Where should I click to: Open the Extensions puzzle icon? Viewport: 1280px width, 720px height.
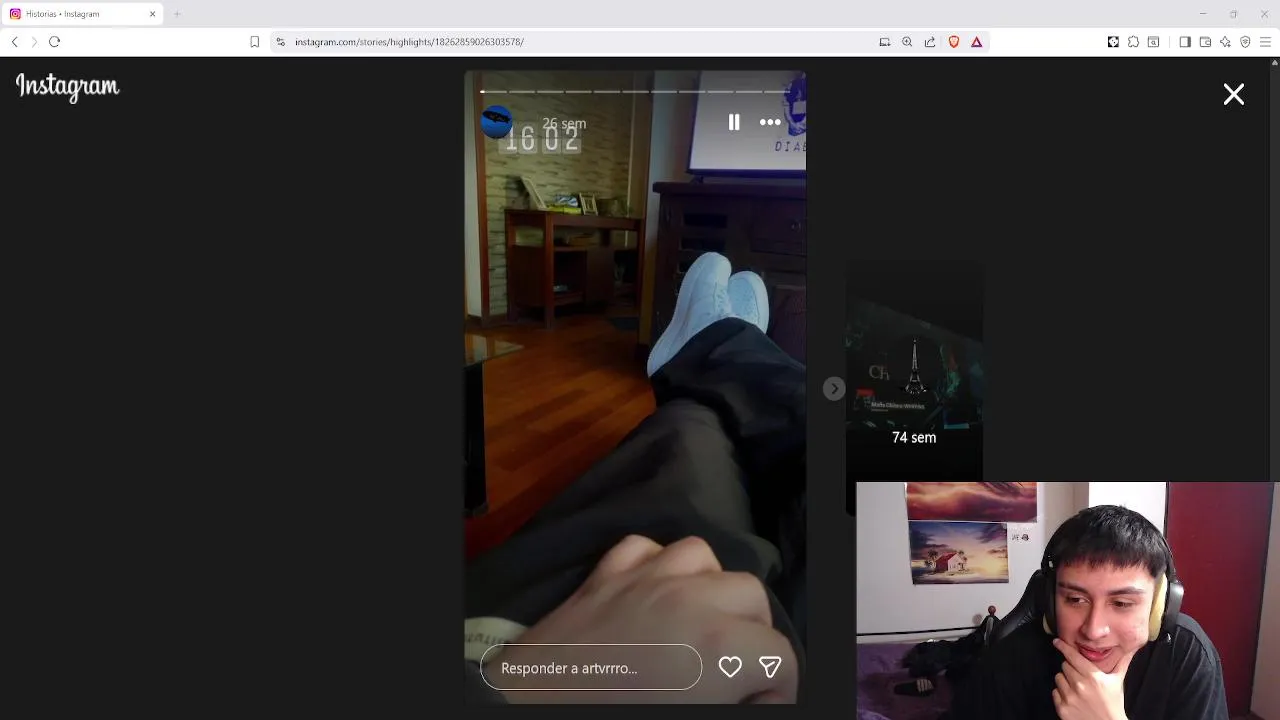pos(1133,42)
